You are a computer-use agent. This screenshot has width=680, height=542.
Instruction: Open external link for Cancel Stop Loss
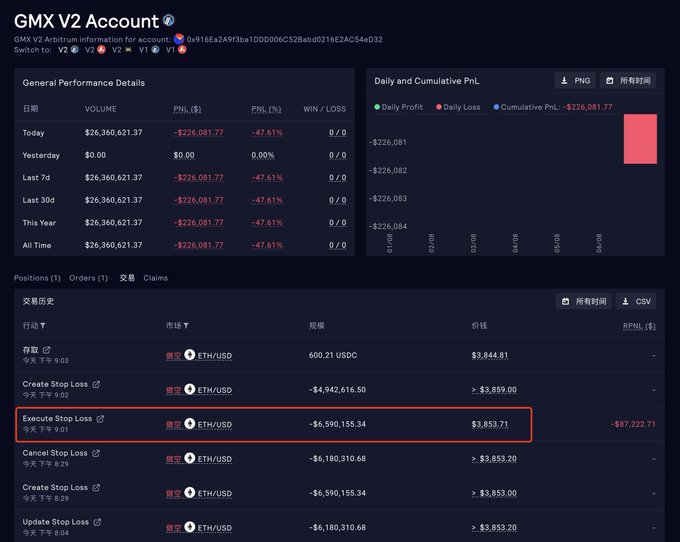96,453
